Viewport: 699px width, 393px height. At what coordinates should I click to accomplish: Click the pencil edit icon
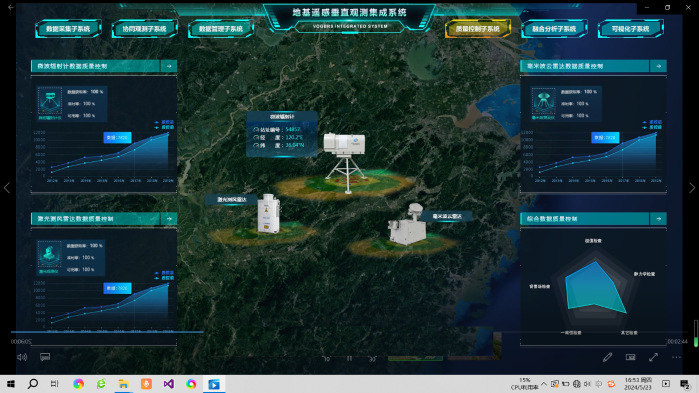point(607,357)
